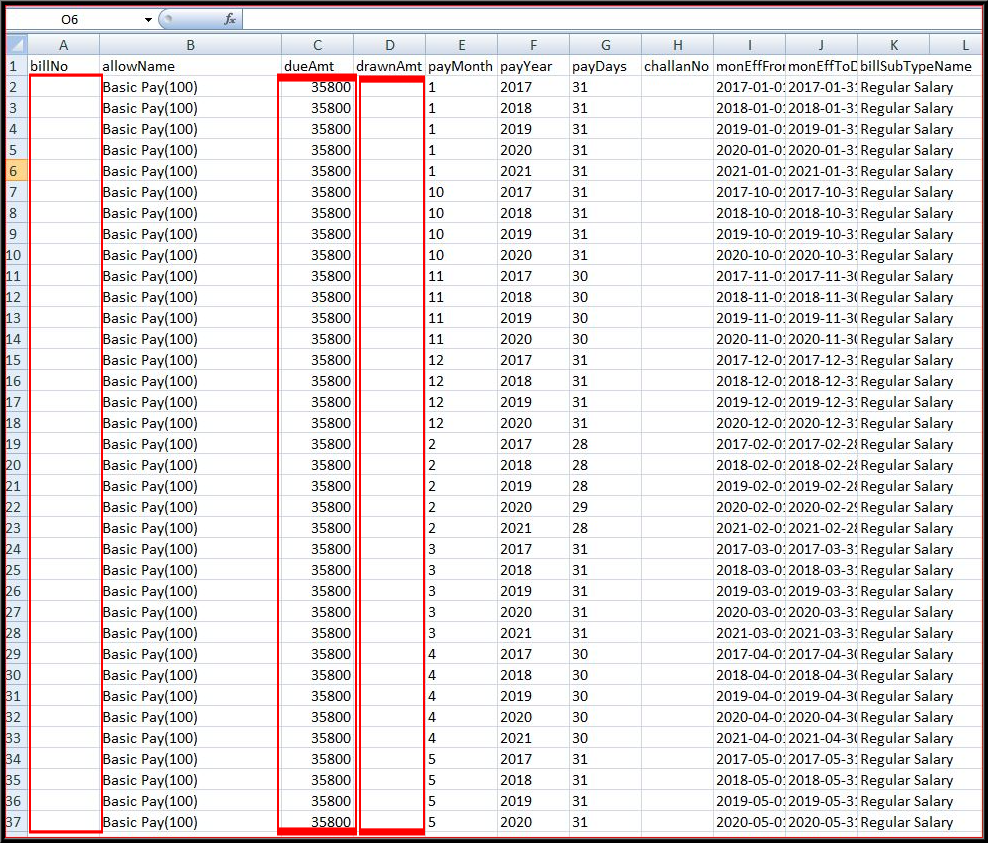Click inside the formula bar
Screen dimensions: 988x843
pos(611,20)
